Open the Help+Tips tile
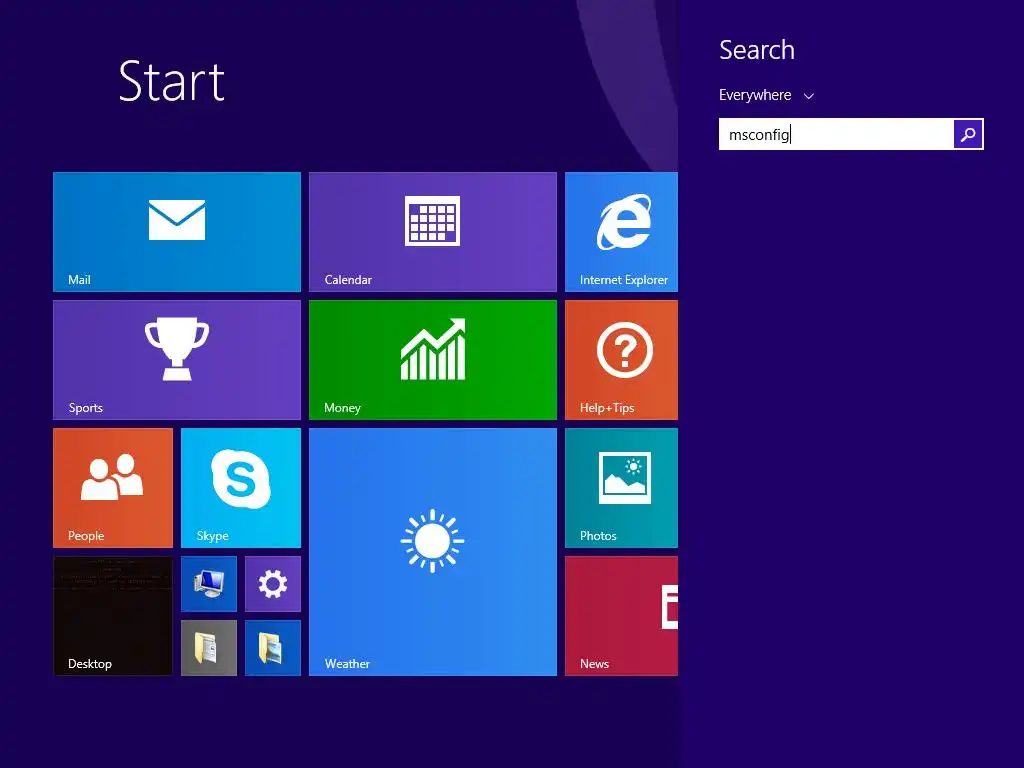1024x768 pixels. click(x=621, y=360)
